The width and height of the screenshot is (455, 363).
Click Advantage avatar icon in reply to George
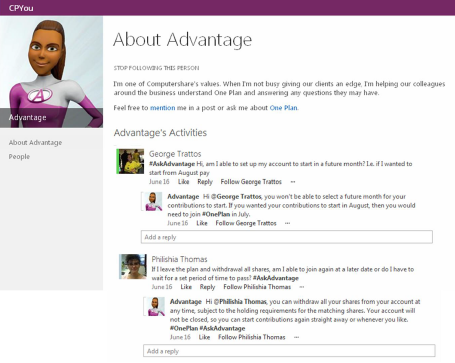(152, 201)
